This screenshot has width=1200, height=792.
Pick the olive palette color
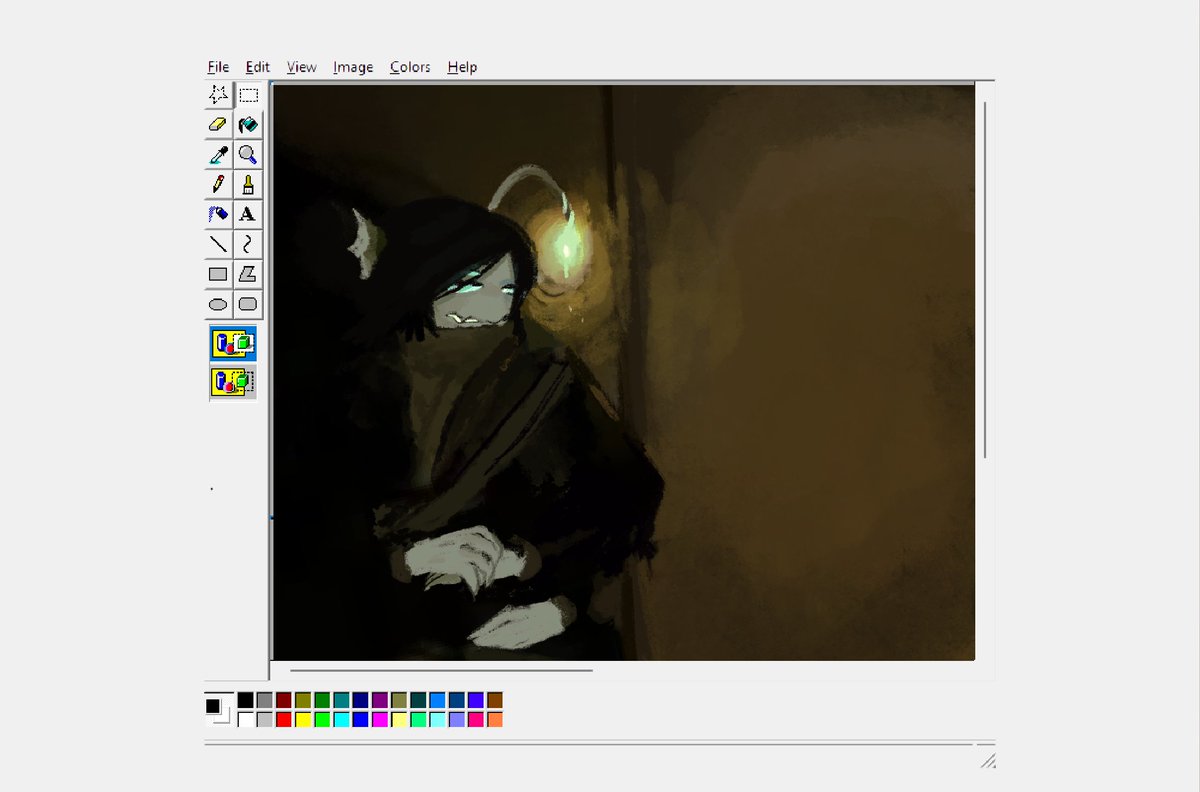303,700
